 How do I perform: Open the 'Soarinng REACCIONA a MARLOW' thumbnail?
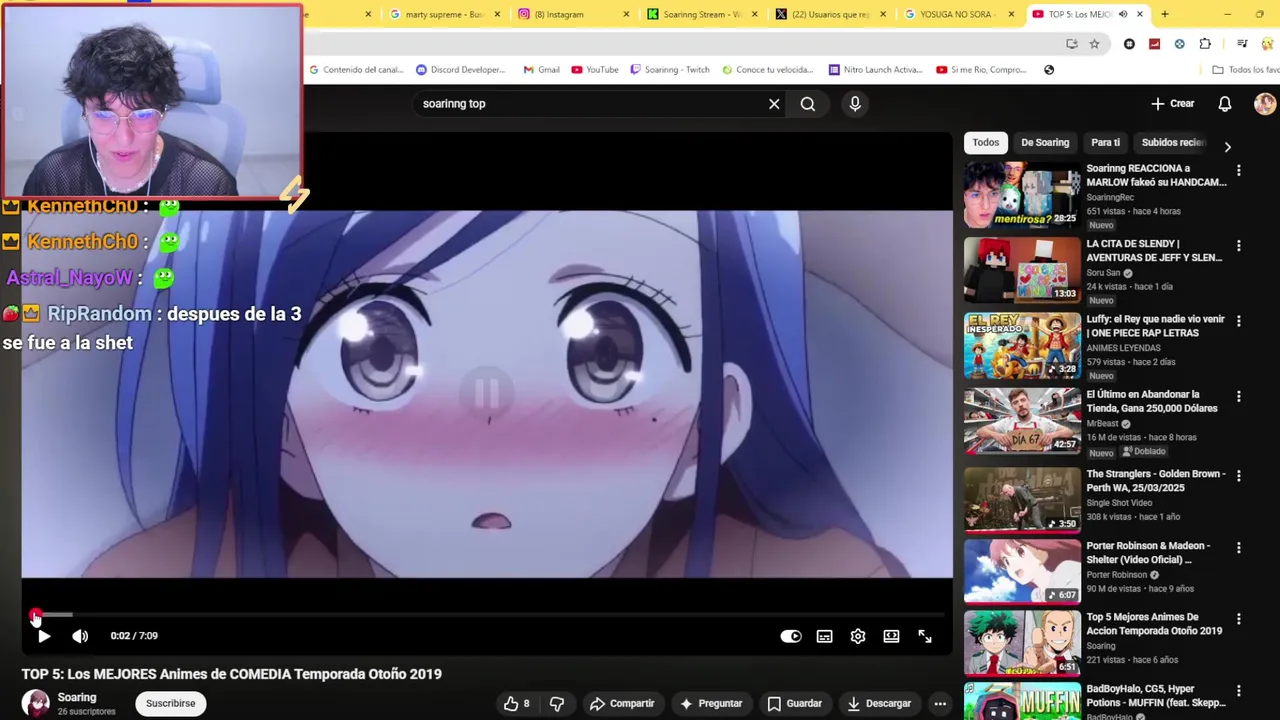(x=1022, y=195)
